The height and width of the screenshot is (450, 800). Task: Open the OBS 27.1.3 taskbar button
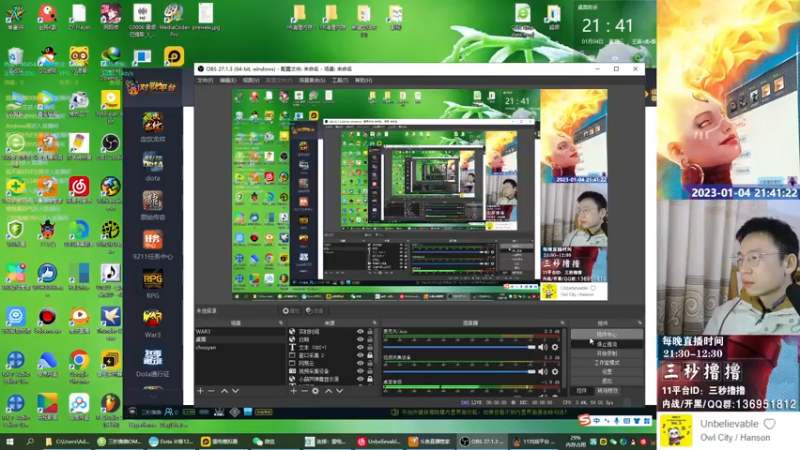coord(481,442)
